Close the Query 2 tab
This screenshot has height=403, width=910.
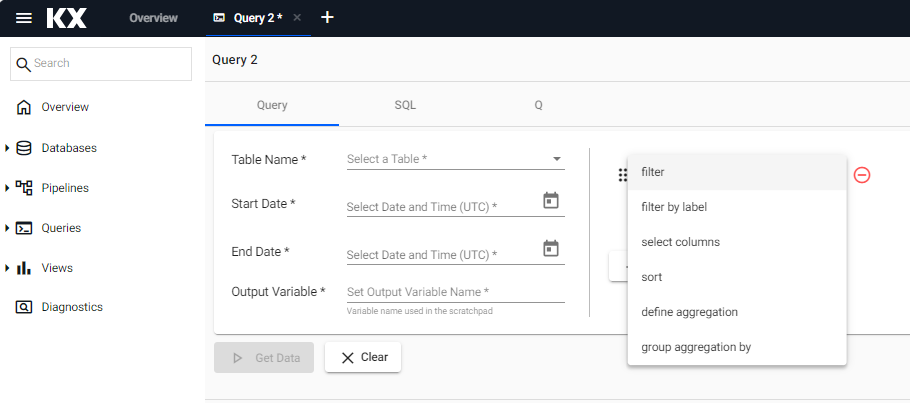[297, 17]
